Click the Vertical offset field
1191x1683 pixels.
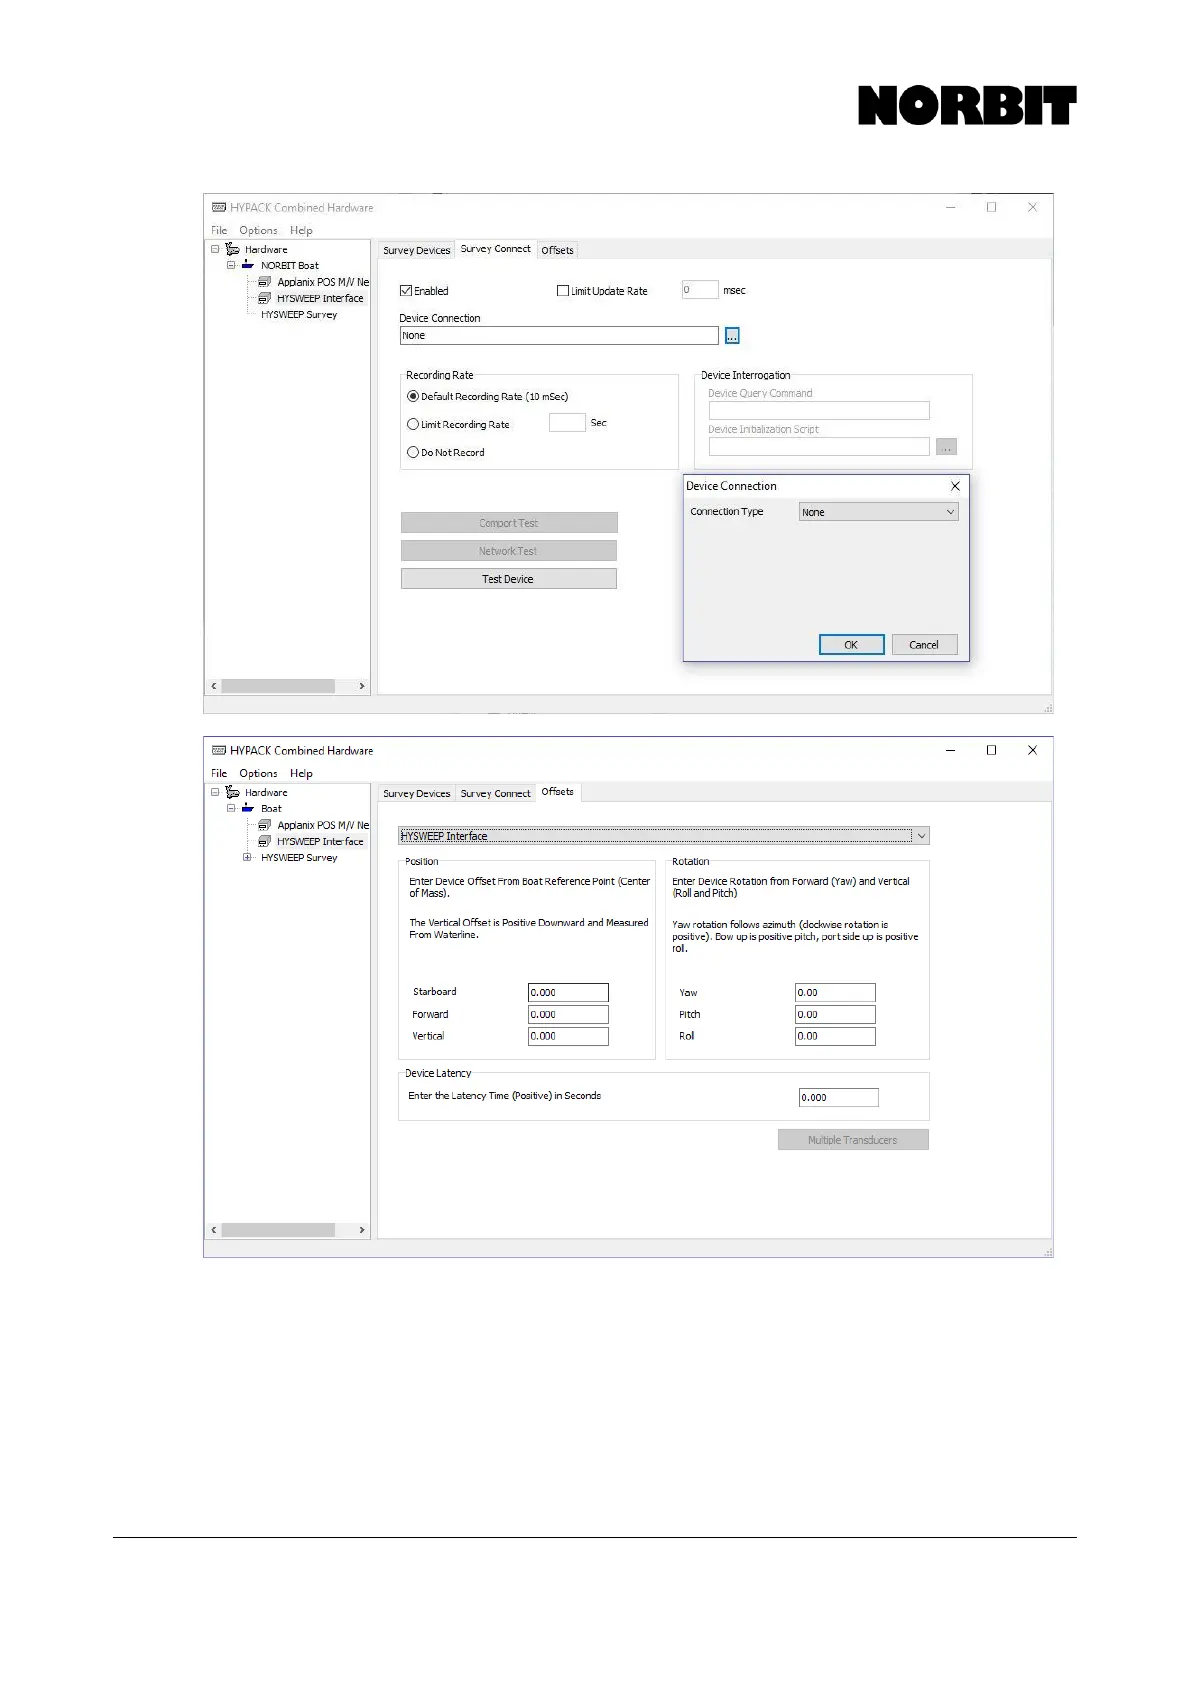point(568,1036)
